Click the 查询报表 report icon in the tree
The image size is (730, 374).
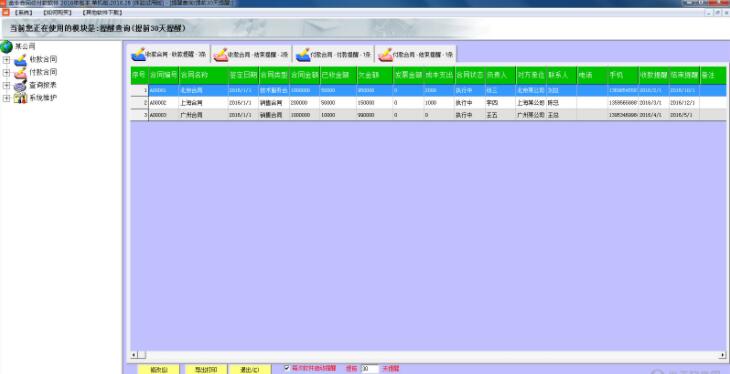(x=20, y=86)
